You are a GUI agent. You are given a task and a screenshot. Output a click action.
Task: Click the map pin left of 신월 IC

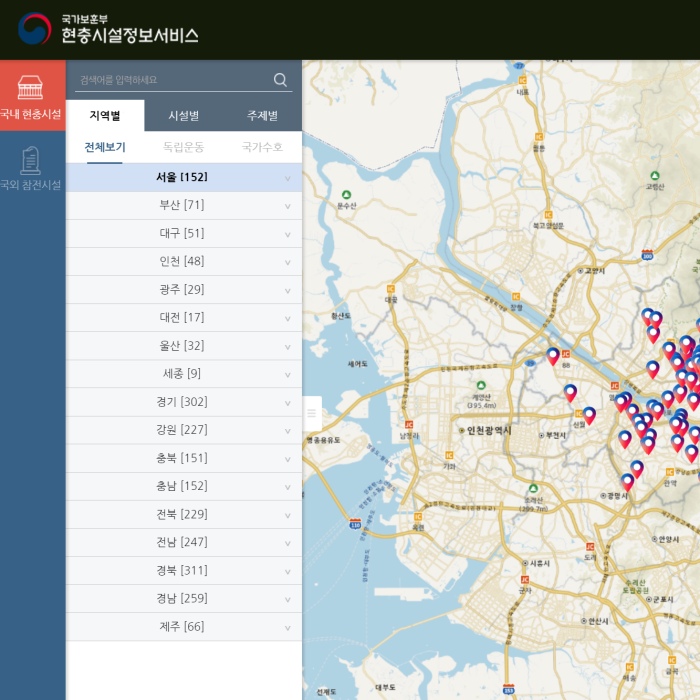[x=570, y=393]
